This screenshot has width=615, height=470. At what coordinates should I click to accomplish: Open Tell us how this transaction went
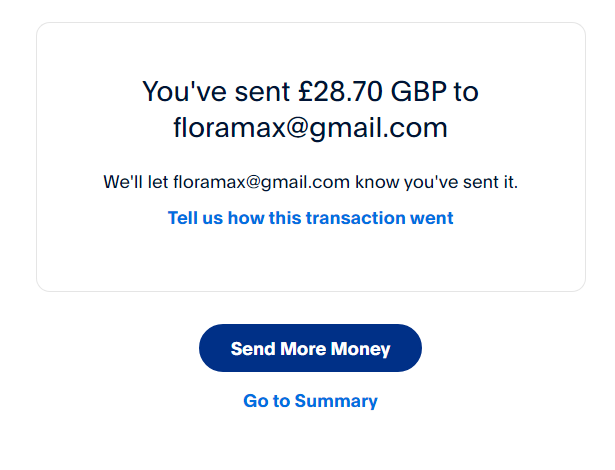click(x=310, y=218)
